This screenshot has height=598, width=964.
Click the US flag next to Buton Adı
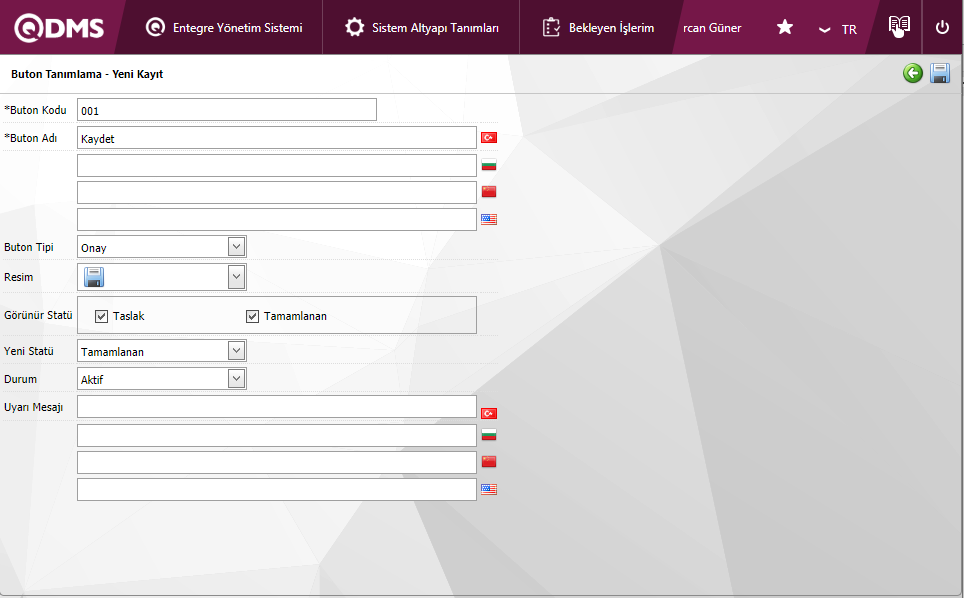click(489, 219)
